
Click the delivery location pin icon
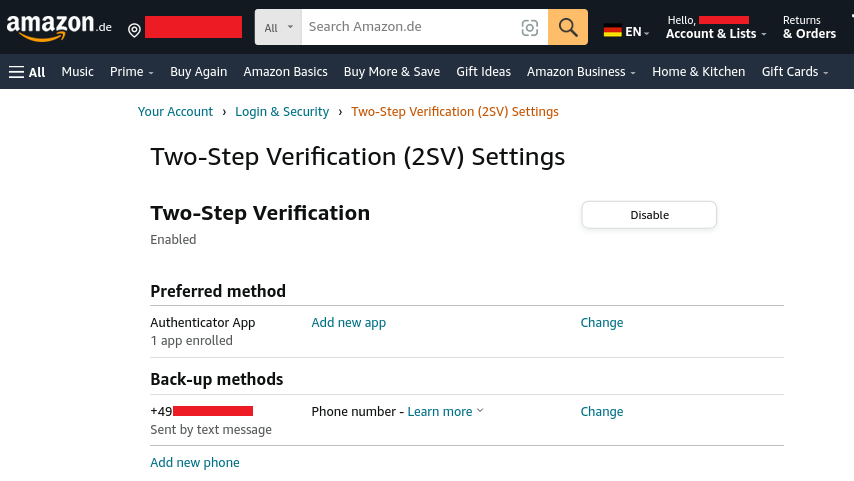tap(134, 30)
